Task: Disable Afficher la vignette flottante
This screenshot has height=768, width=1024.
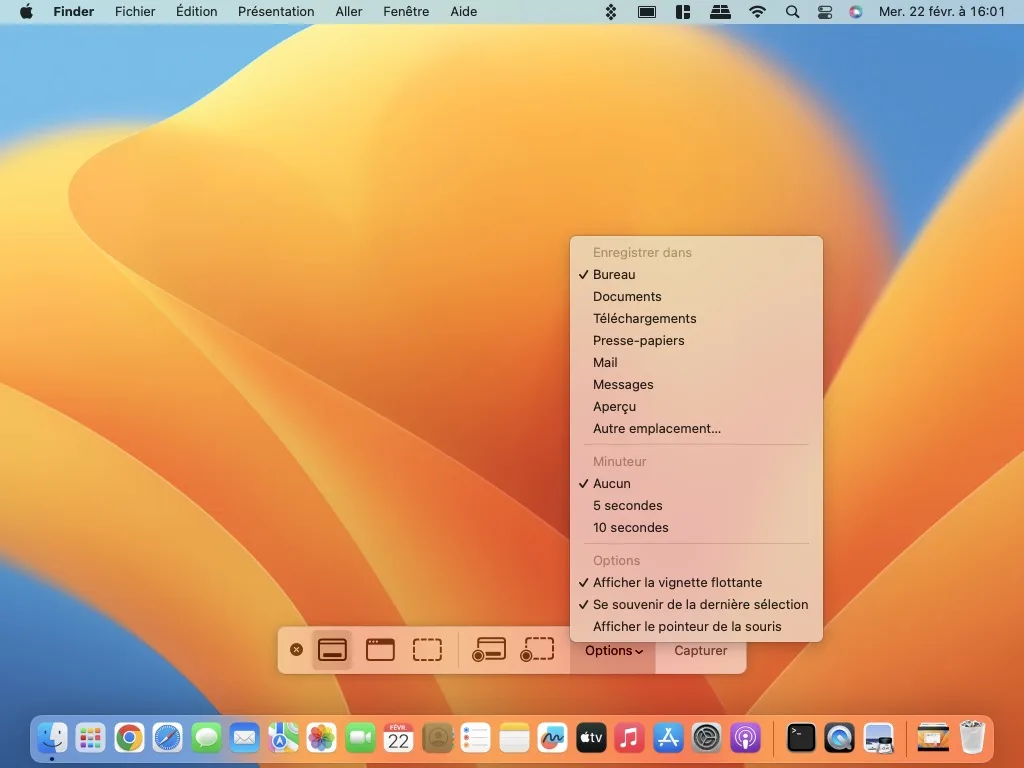Action: pyautogui.click(x=676, y=582)
